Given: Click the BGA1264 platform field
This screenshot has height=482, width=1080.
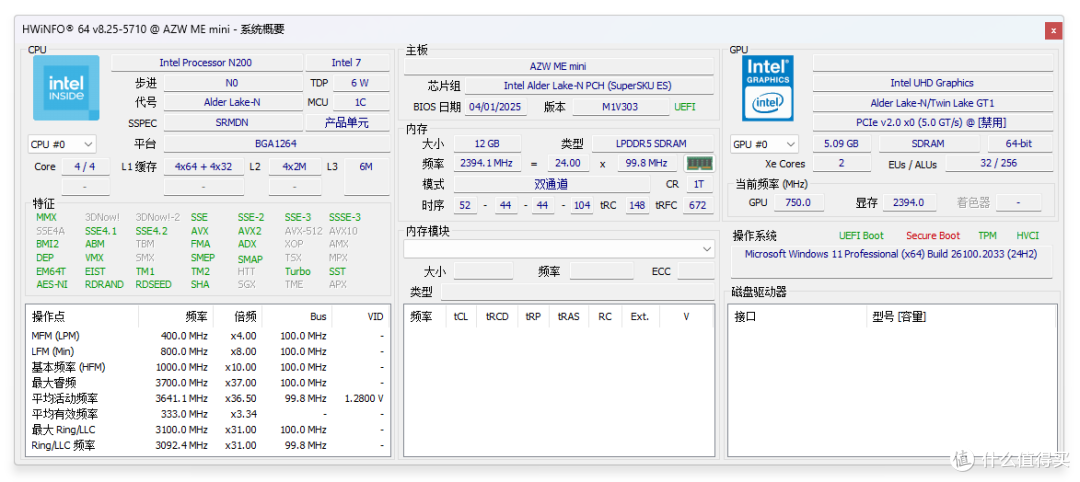Looking at the screenshot, I should pyautogui.click(x=276, y=144).
